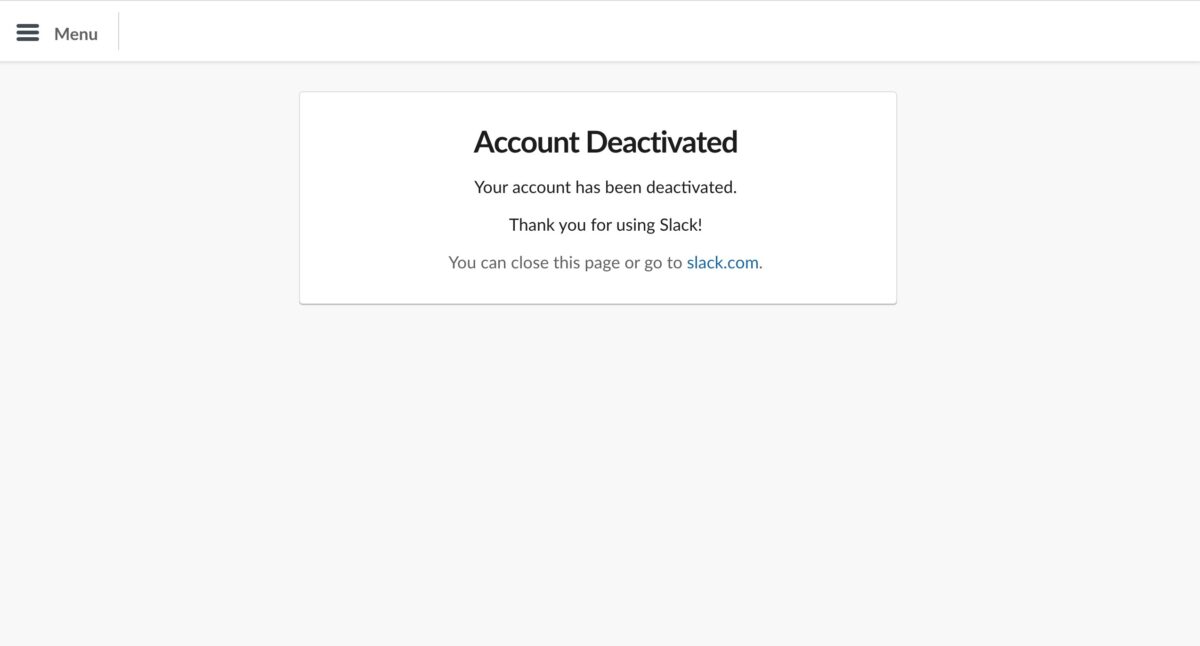Image resolution: width=1200 pixels, height=646 pixels.
Task: Click the Account Deactivated heading
Action: pyautogui.click(x=605, y=142)
